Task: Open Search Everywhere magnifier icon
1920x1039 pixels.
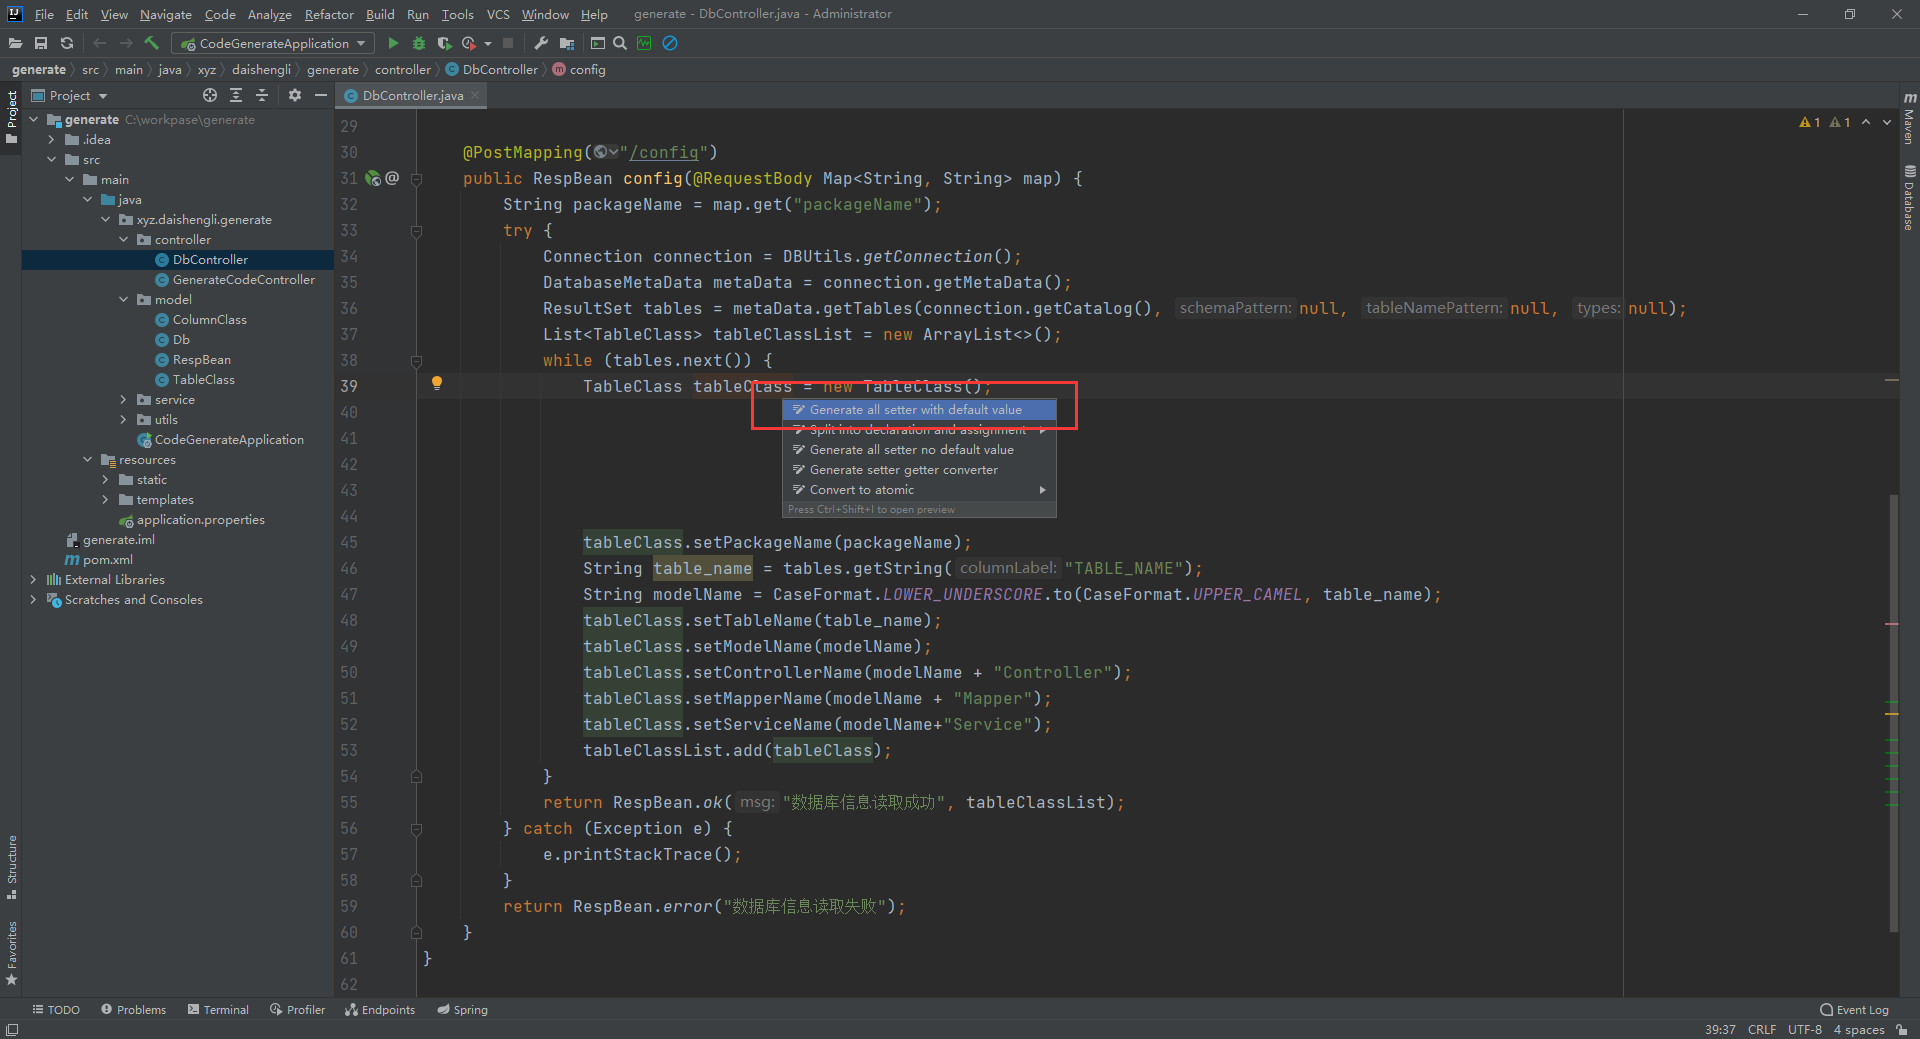Action: (x=620, y=43)
